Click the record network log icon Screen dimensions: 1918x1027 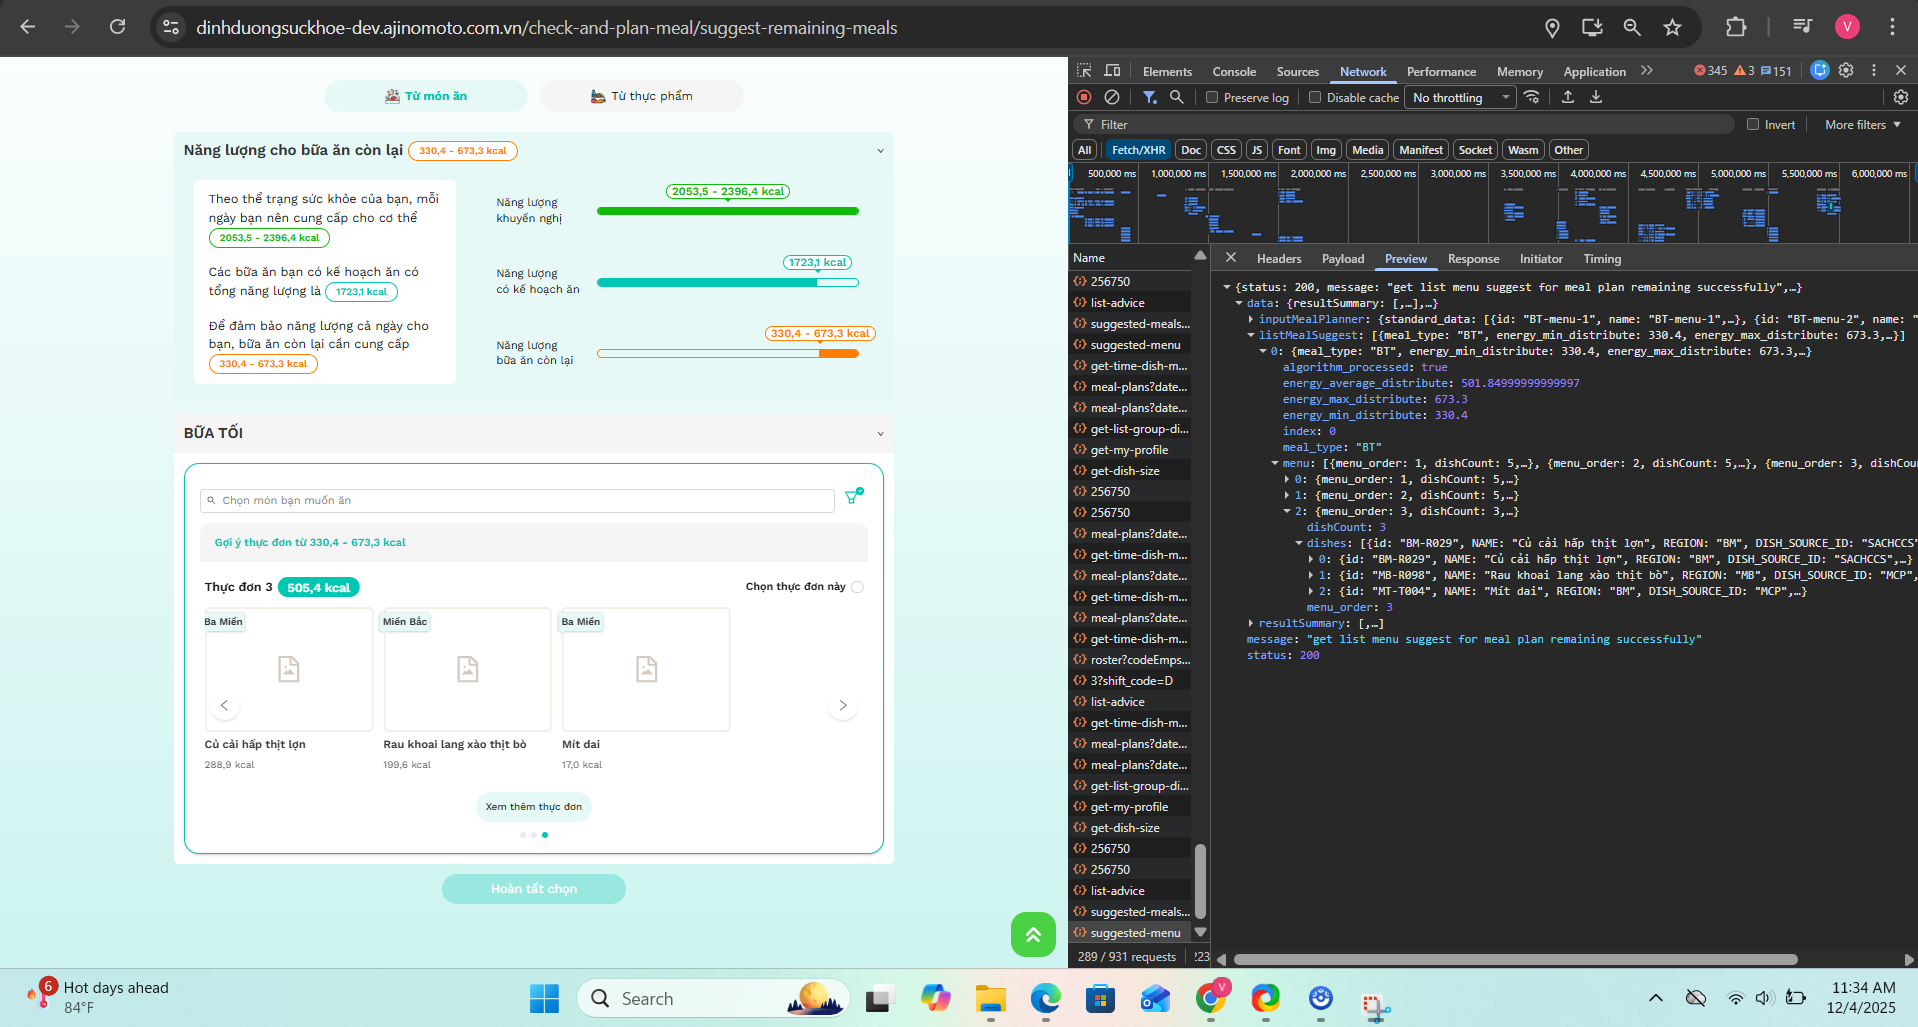click(x=1084, y=97)
